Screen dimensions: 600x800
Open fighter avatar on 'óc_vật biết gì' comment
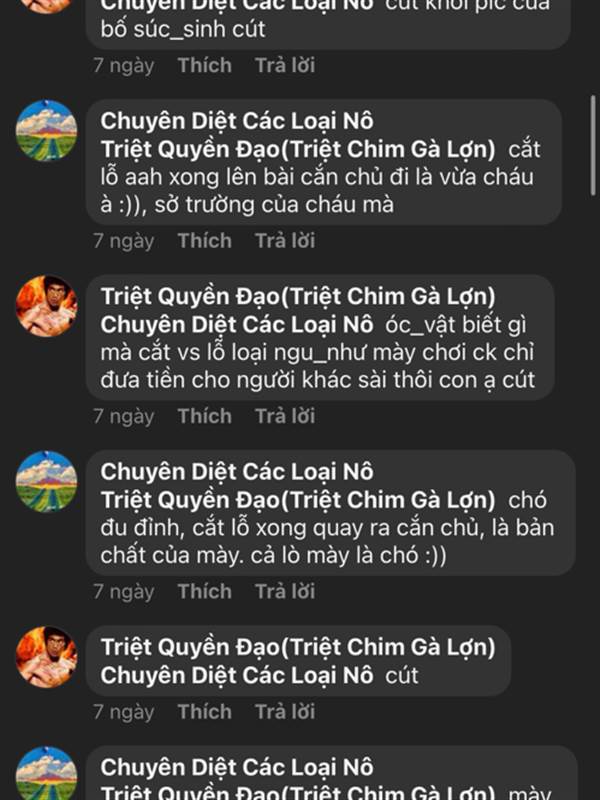[x=46, y=306]
